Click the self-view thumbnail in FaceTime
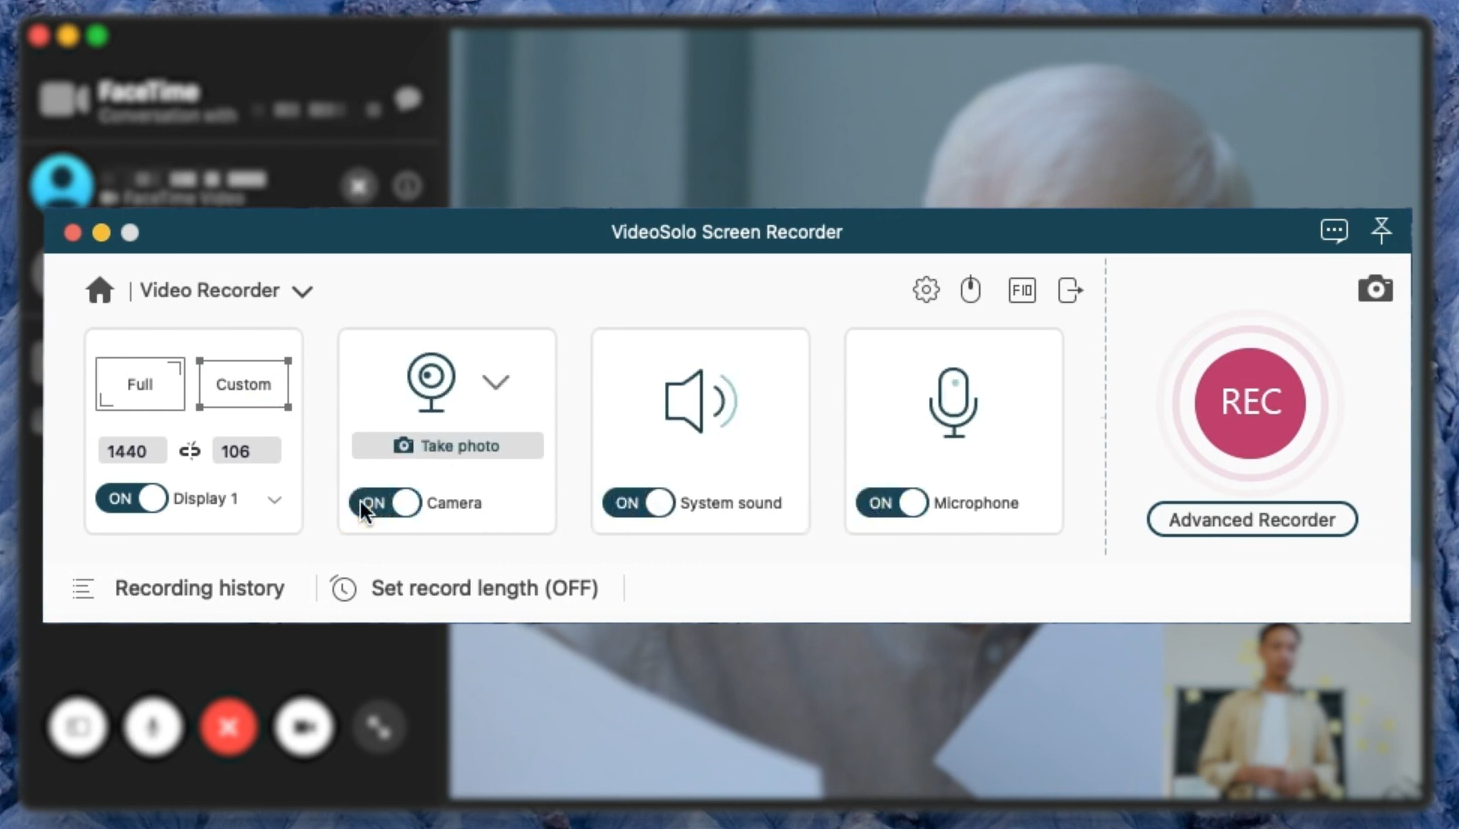This screenshot has height=829, width=1459. tap(1290, 710)
